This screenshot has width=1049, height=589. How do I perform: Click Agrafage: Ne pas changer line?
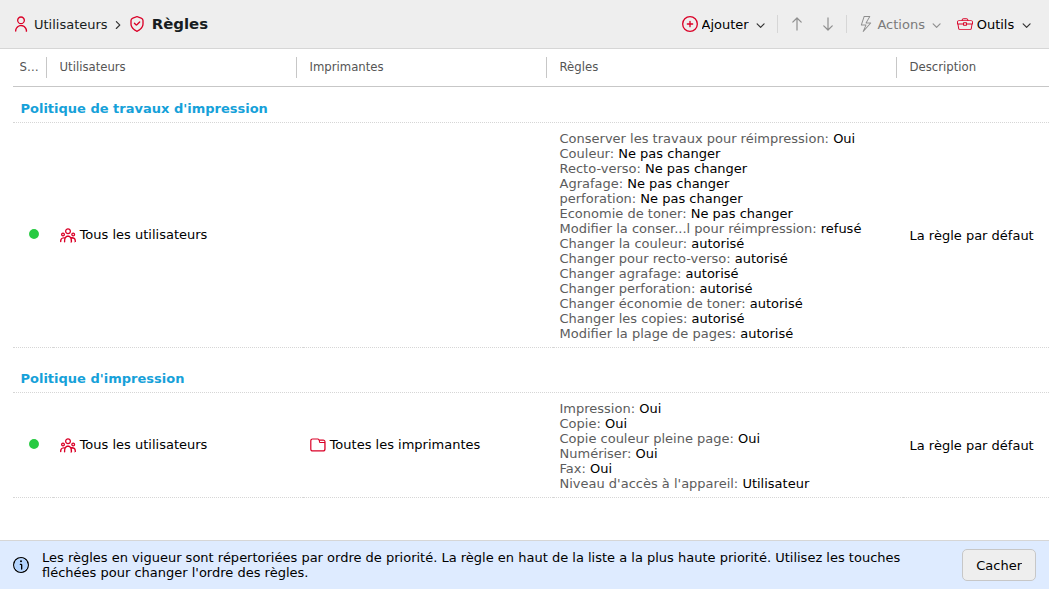point(644,183)
